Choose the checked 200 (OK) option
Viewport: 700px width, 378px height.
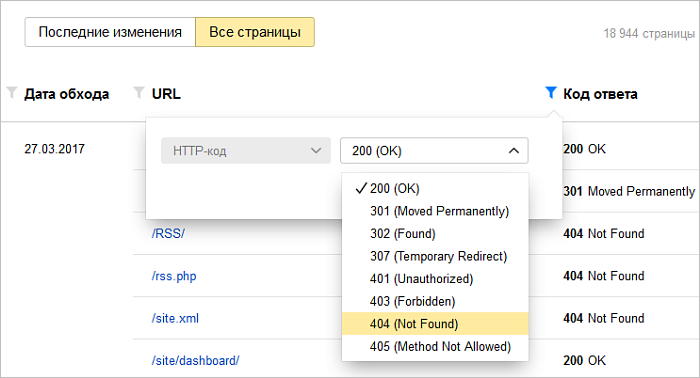coord(435,188)
